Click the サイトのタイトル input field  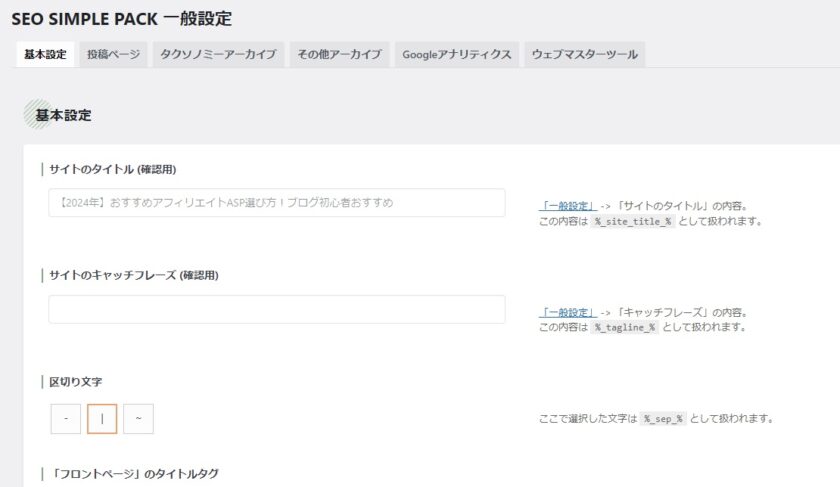click(x=276, y=203)
